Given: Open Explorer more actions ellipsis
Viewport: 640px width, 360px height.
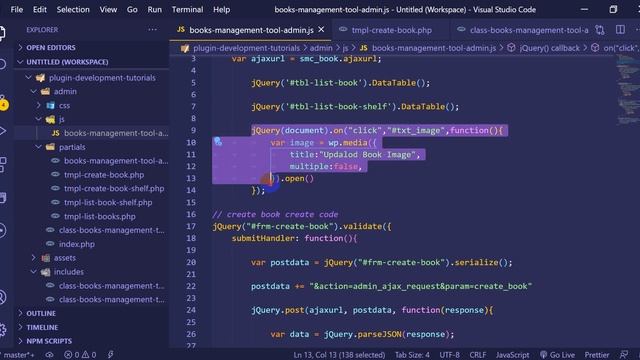Looking at the screenshot, I should [152, 30].
